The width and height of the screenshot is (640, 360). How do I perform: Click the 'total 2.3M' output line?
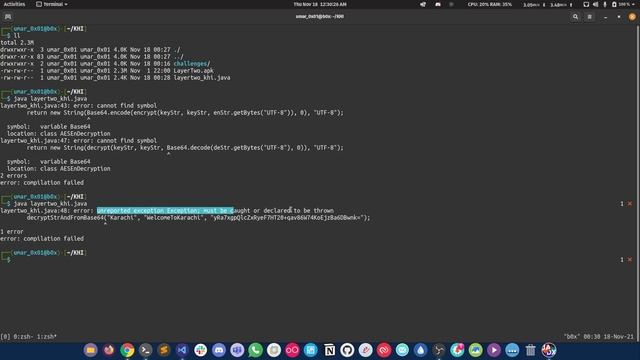pos(17,42)
